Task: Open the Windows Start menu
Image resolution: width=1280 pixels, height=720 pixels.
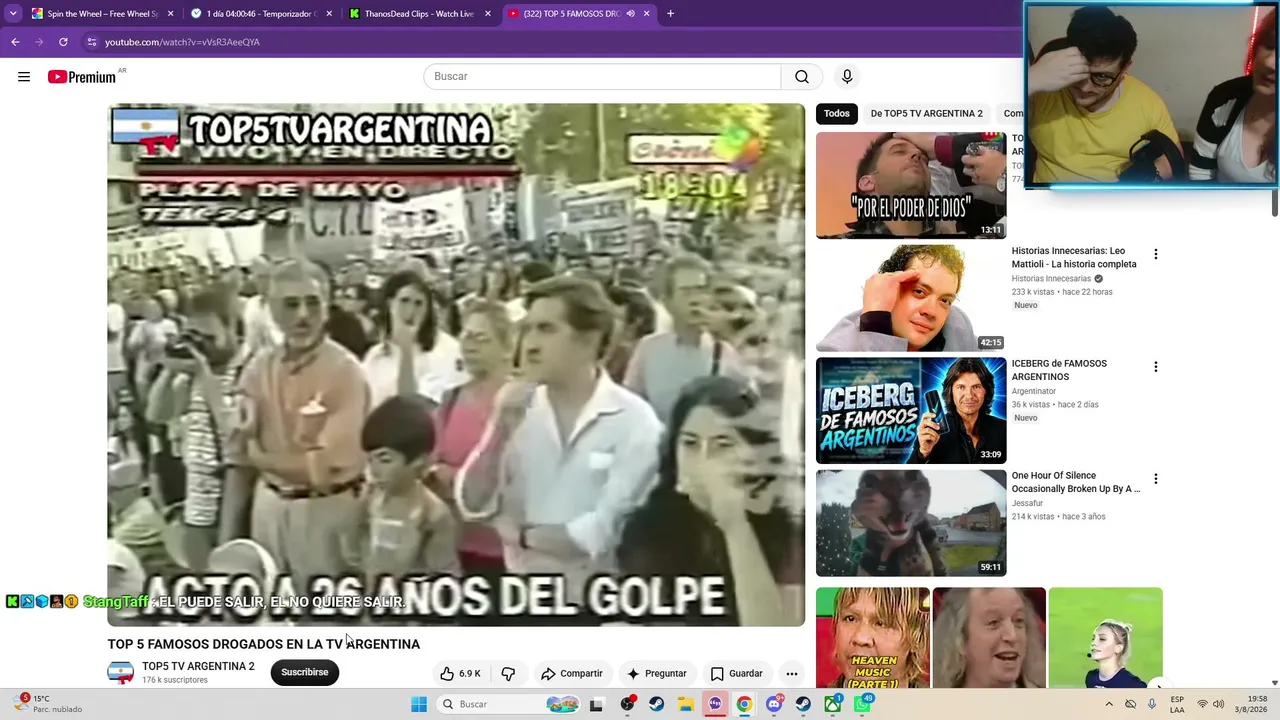Action: point(419,704)
